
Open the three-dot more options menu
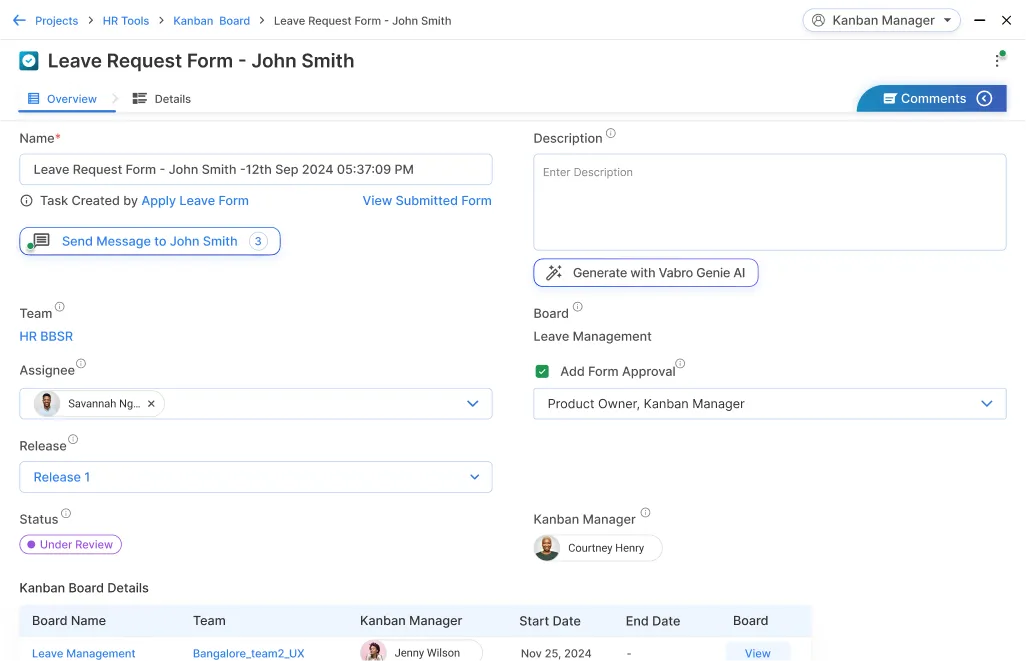click(997, 61)
